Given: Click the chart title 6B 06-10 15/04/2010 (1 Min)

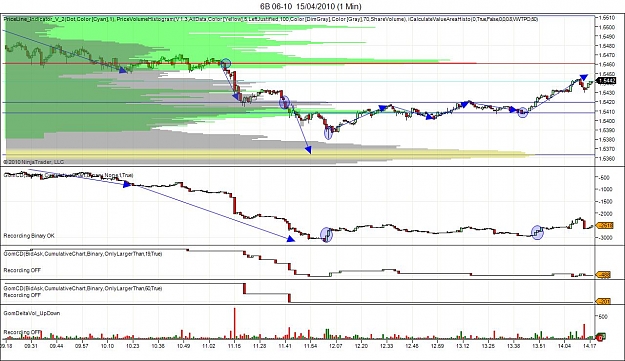Looking at the screenshot, I should pos(311,6).
